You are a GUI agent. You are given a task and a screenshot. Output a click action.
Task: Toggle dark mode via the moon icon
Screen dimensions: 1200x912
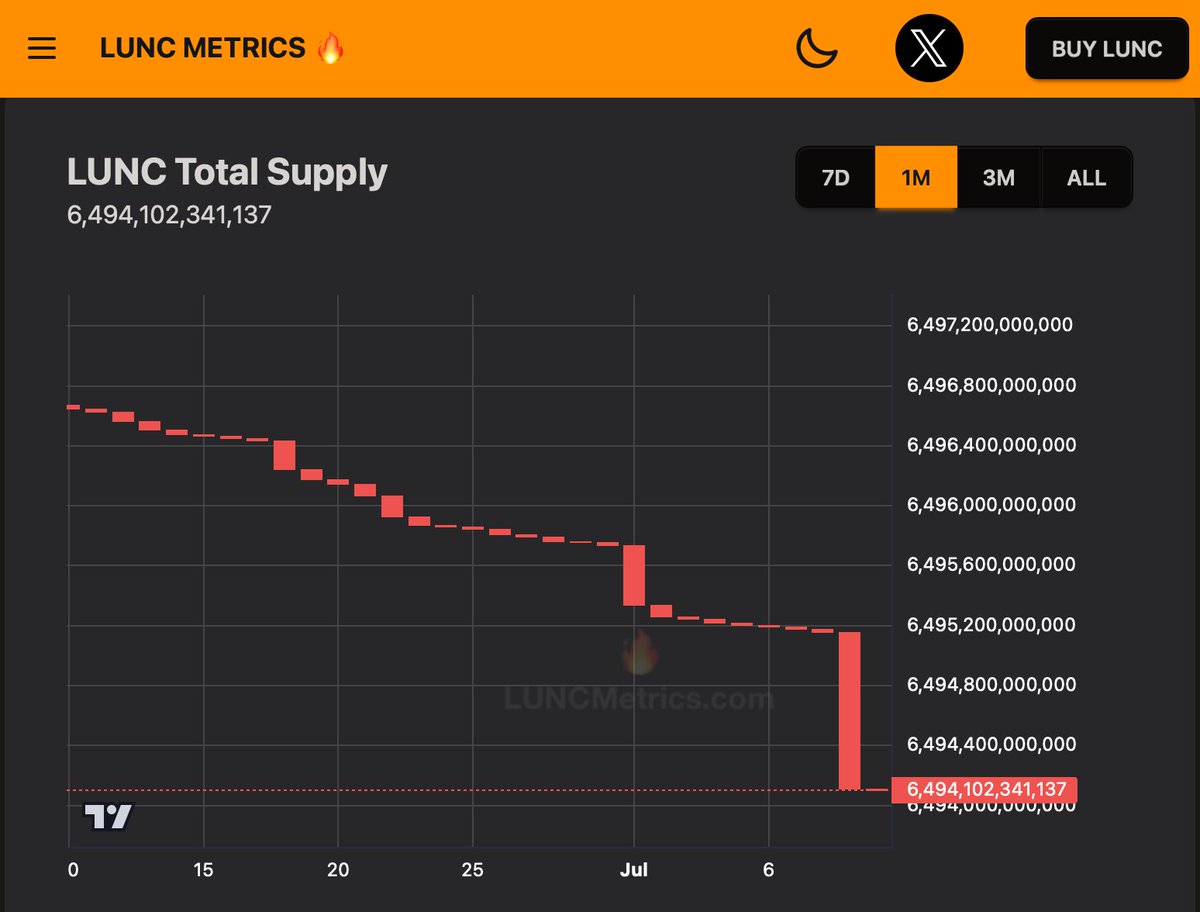tap(817, 47)
